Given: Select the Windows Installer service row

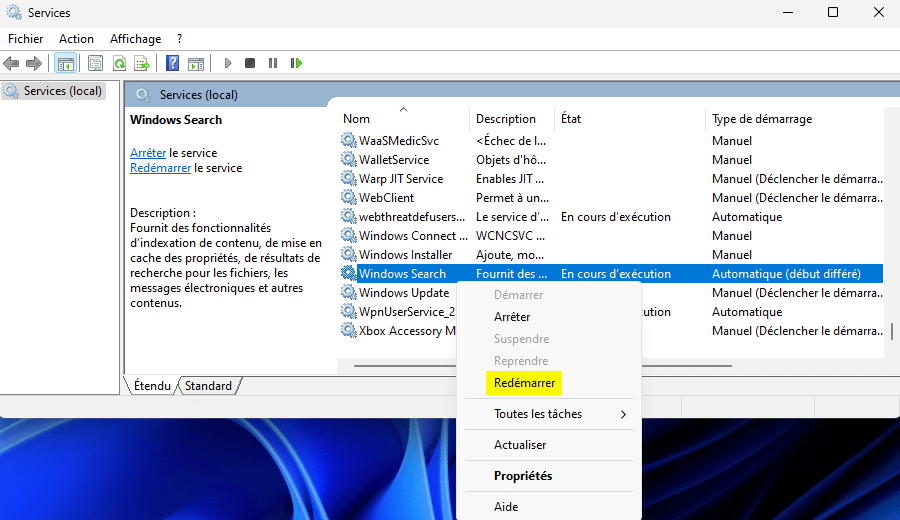Looking at the screenshot, I should click(611, 254).
